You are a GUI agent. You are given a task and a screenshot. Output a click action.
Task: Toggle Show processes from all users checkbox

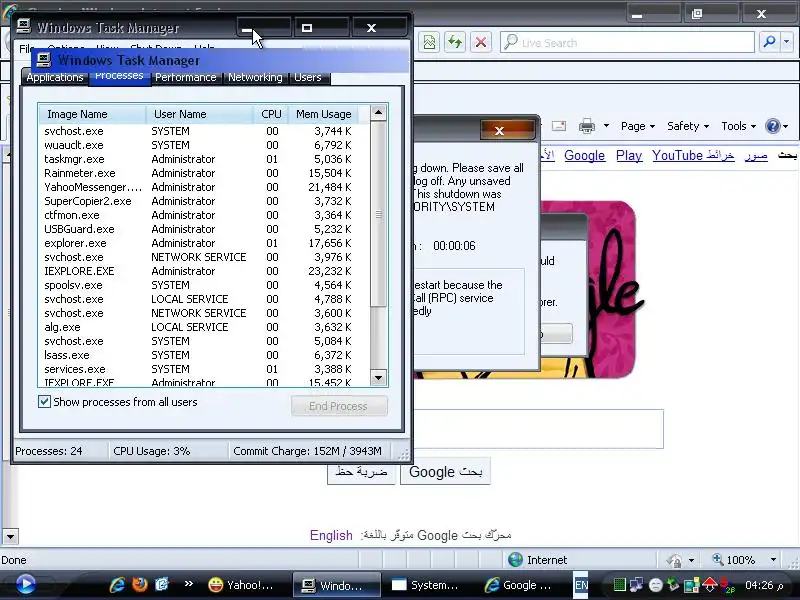(x=44, y=402)
